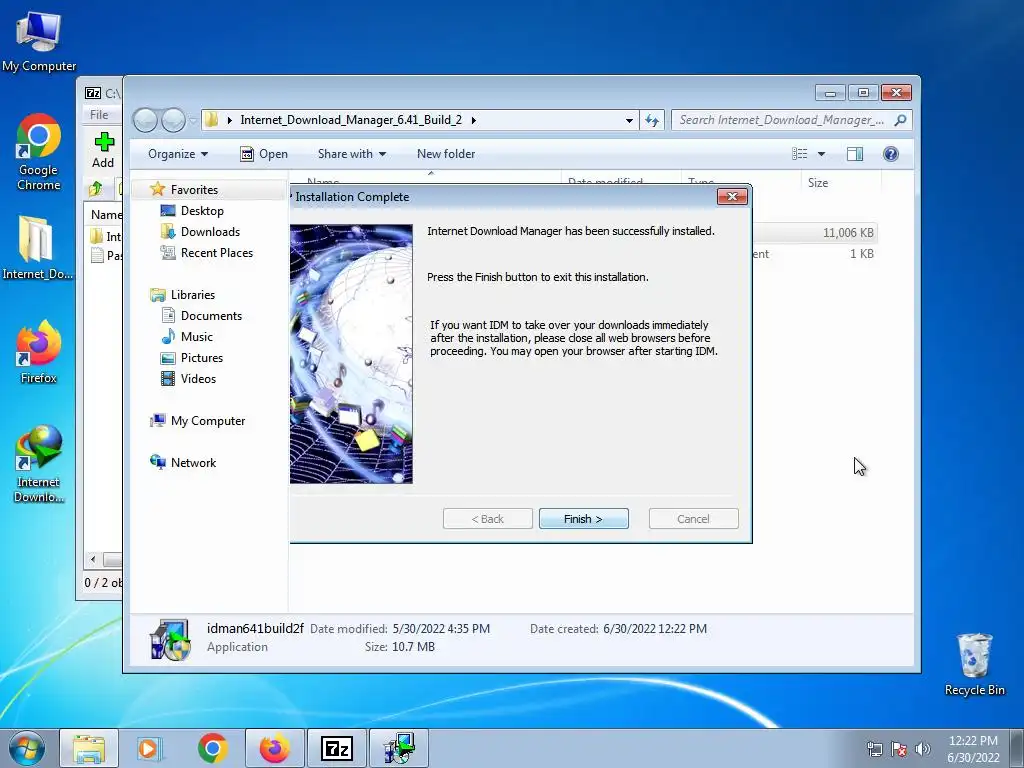Viewport: 1024px width, 768px height.
Task: Refresh the Explorer folder view
Action: point(652,120)
